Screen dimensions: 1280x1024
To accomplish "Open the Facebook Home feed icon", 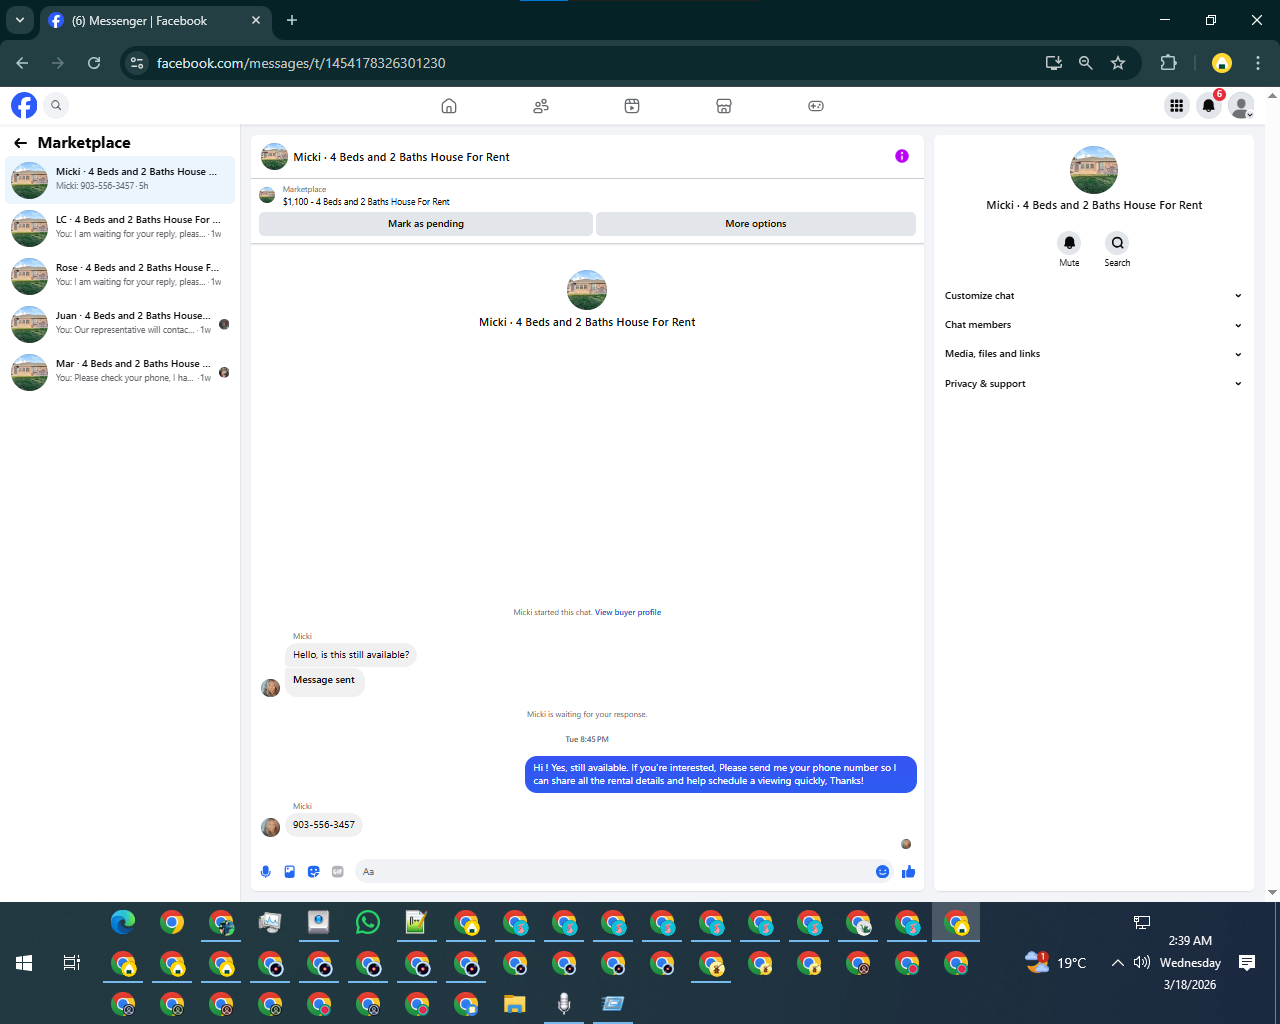I will (x=449, y=106).
